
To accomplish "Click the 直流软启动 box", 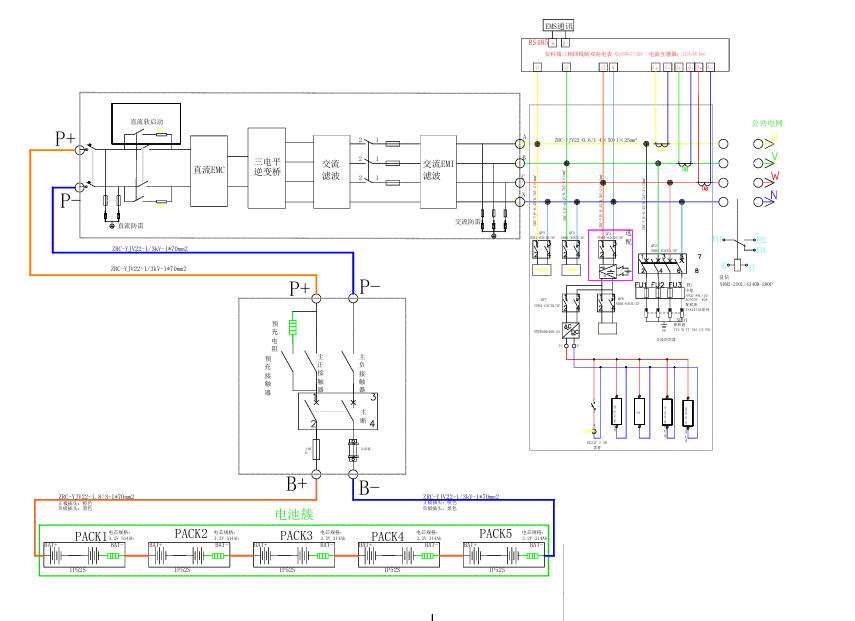I will point(146,123).
